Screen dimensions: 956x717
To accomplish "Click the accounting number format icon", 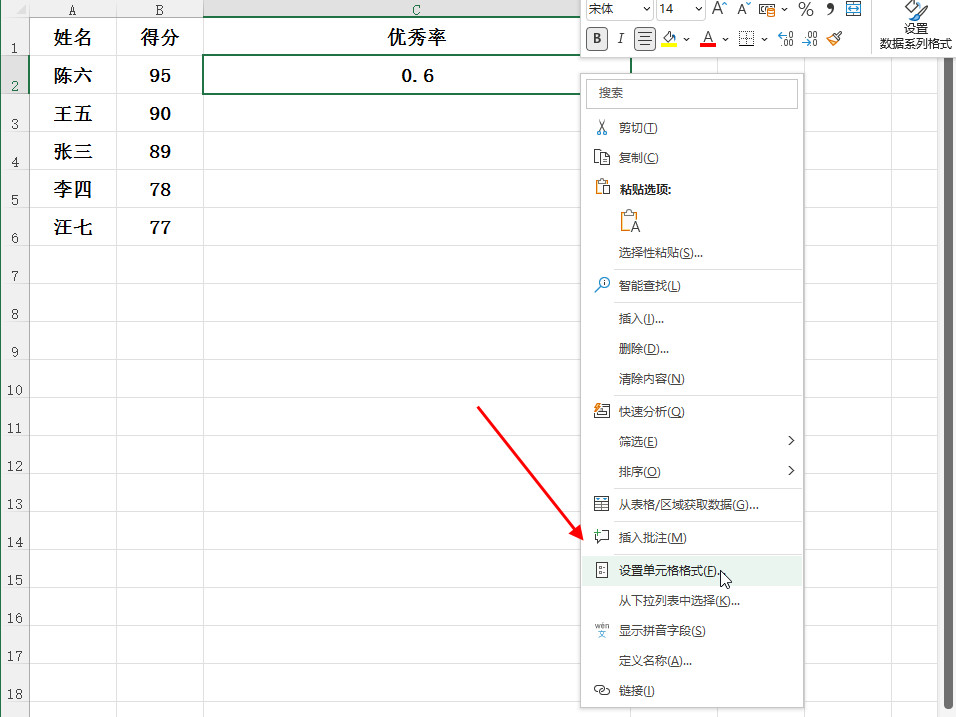I will coord(767,9).
